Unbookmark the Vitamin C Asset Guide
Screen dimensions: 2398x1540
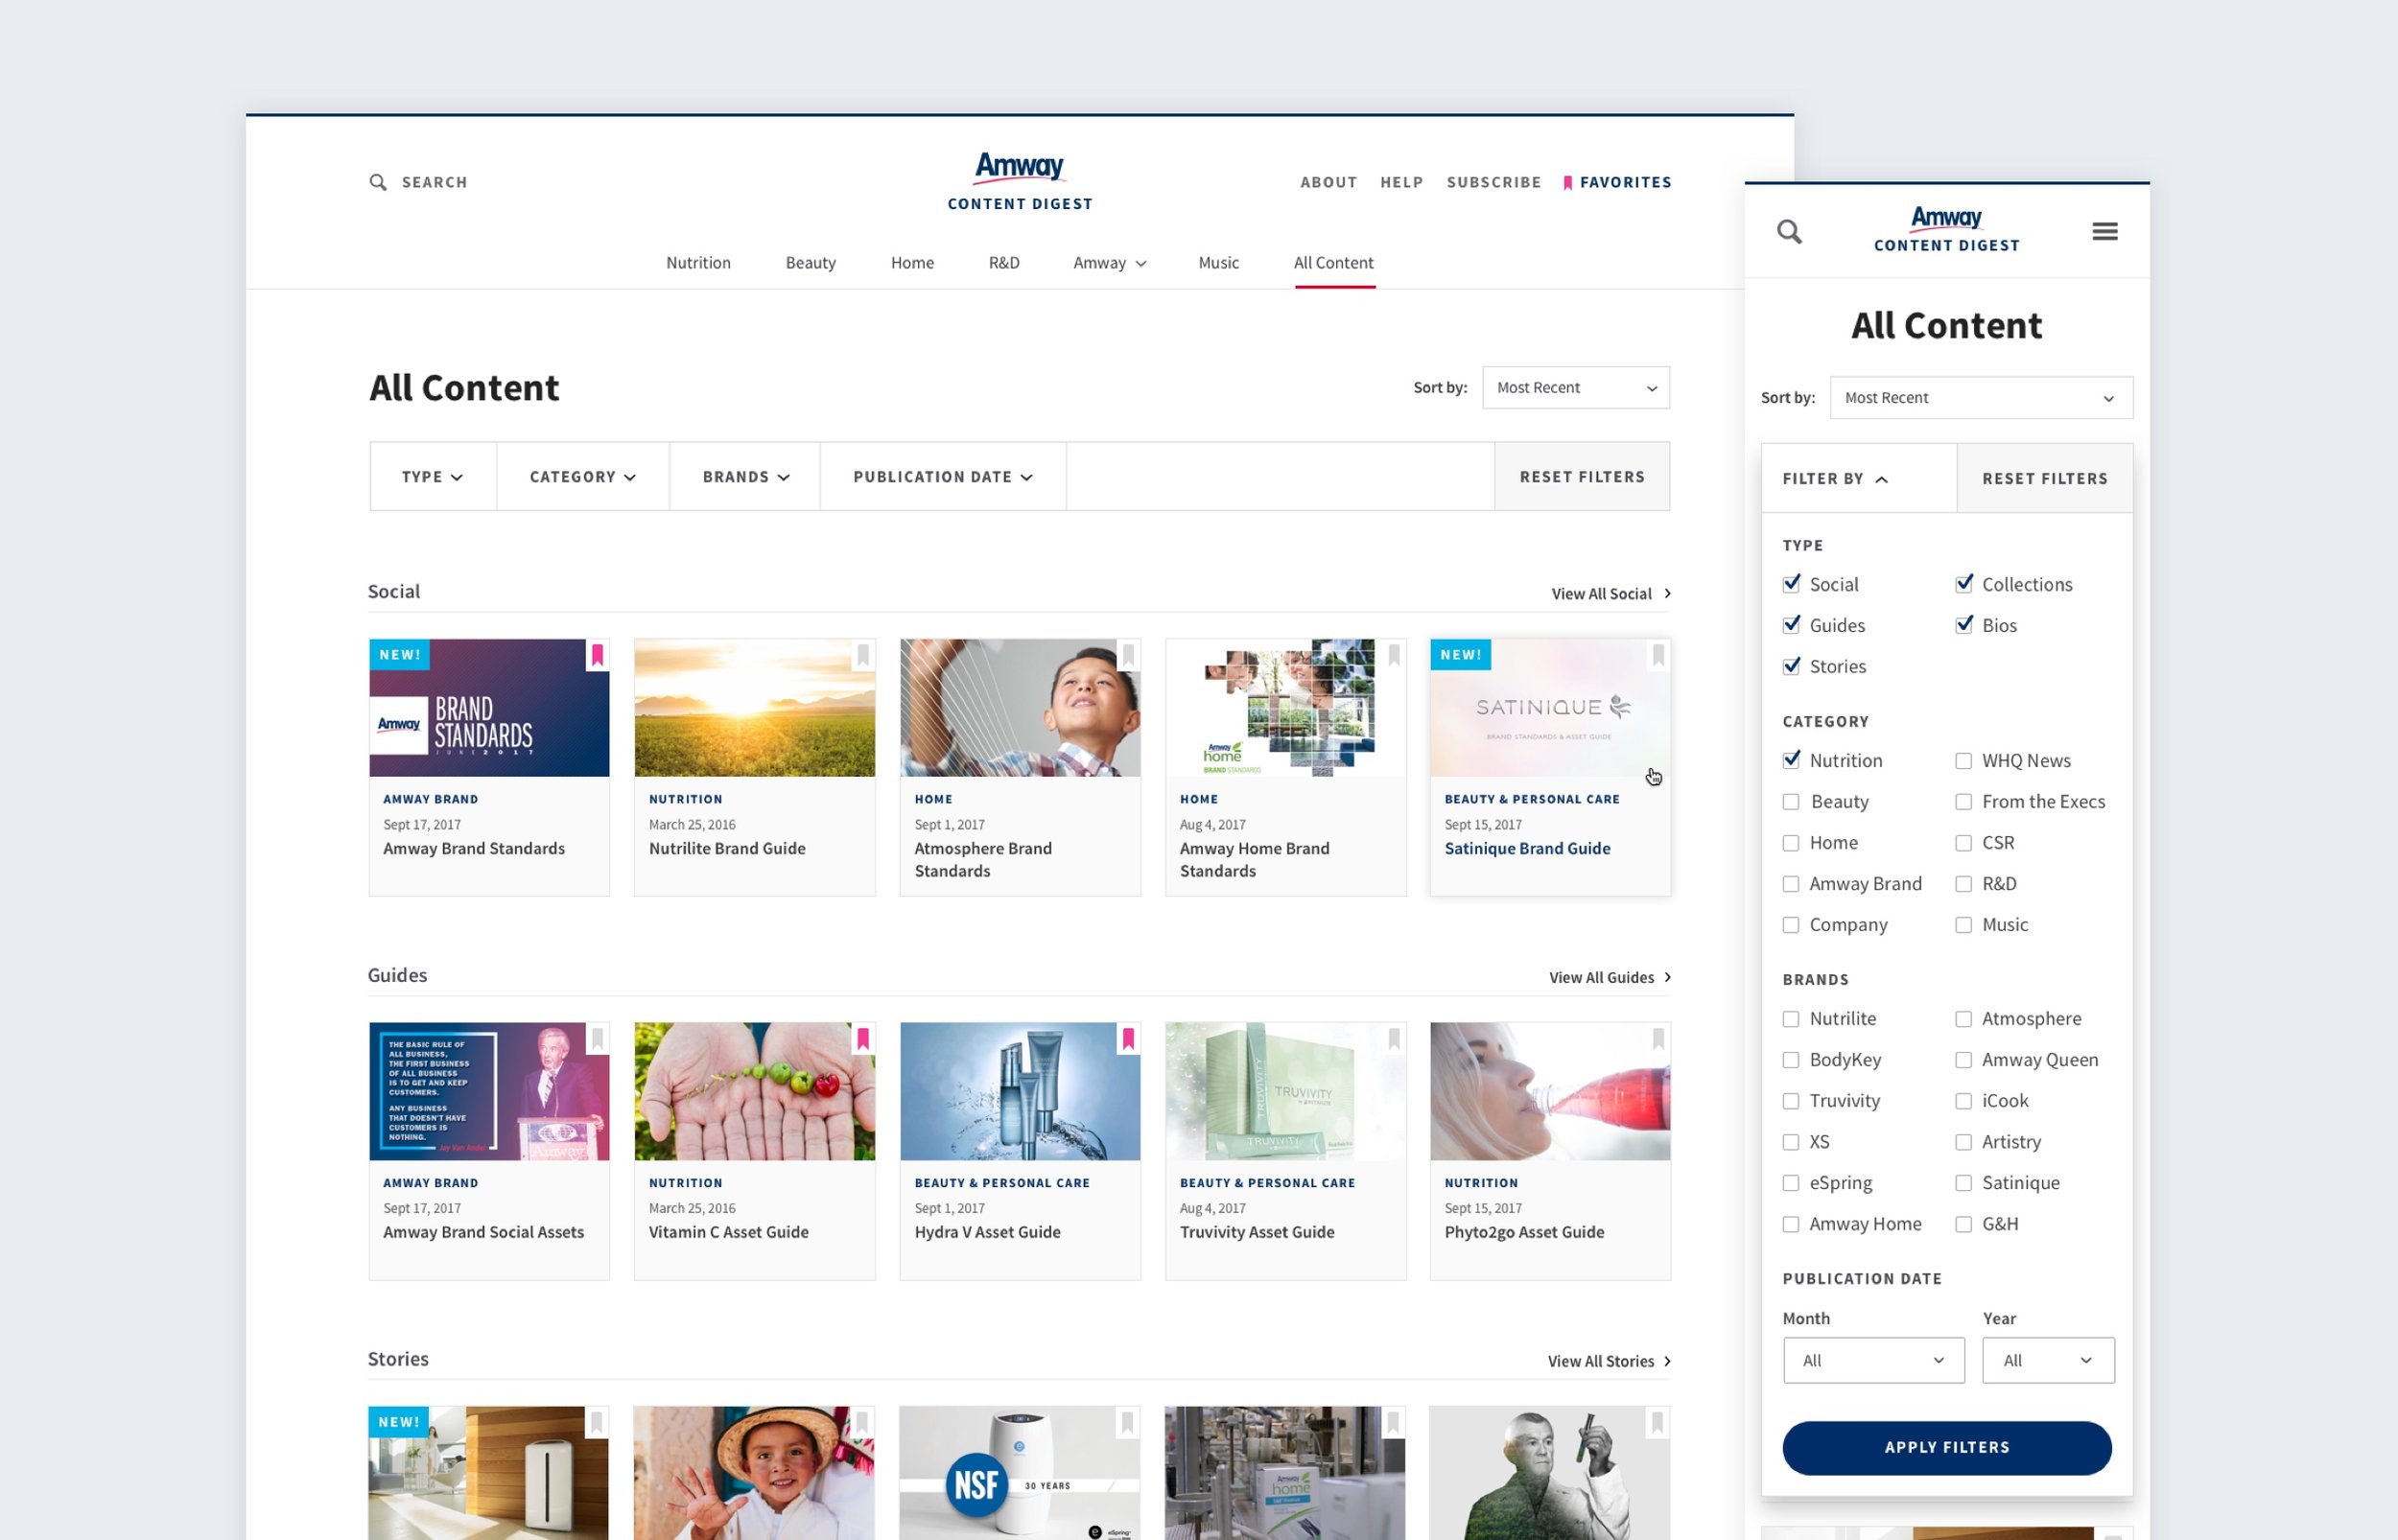[862, 1039]
